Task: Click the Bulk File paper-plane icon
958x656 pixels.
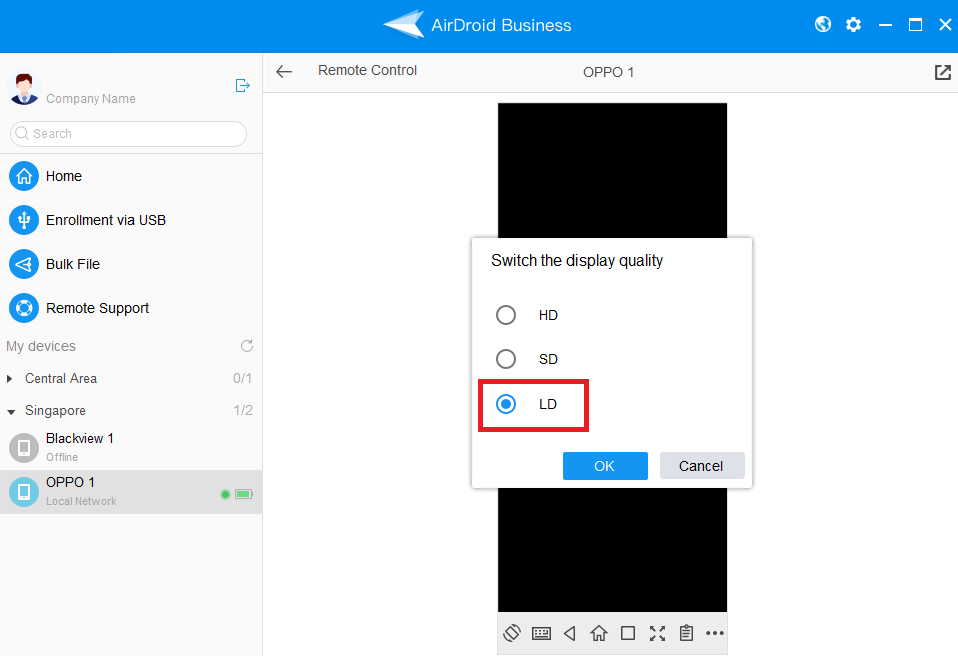Action: tap(24, 264)
